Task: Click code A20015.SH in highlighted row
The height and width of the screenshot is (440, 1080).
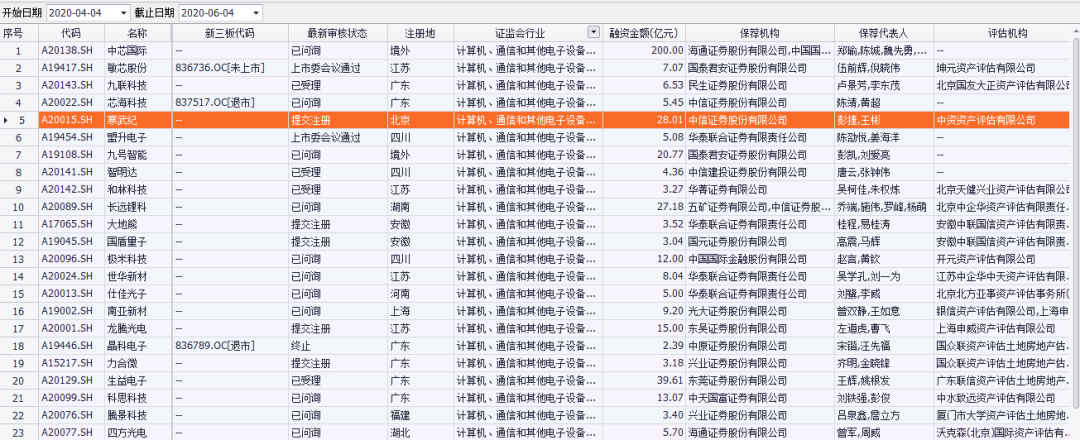Action: [71, 120]
